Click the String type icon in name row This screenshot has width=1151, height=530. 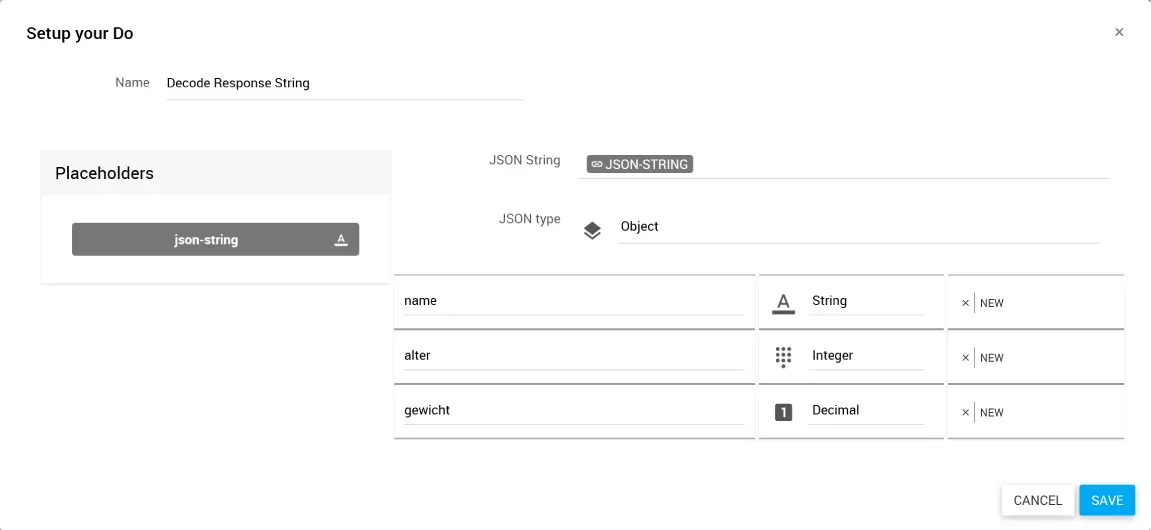(784, 302)
